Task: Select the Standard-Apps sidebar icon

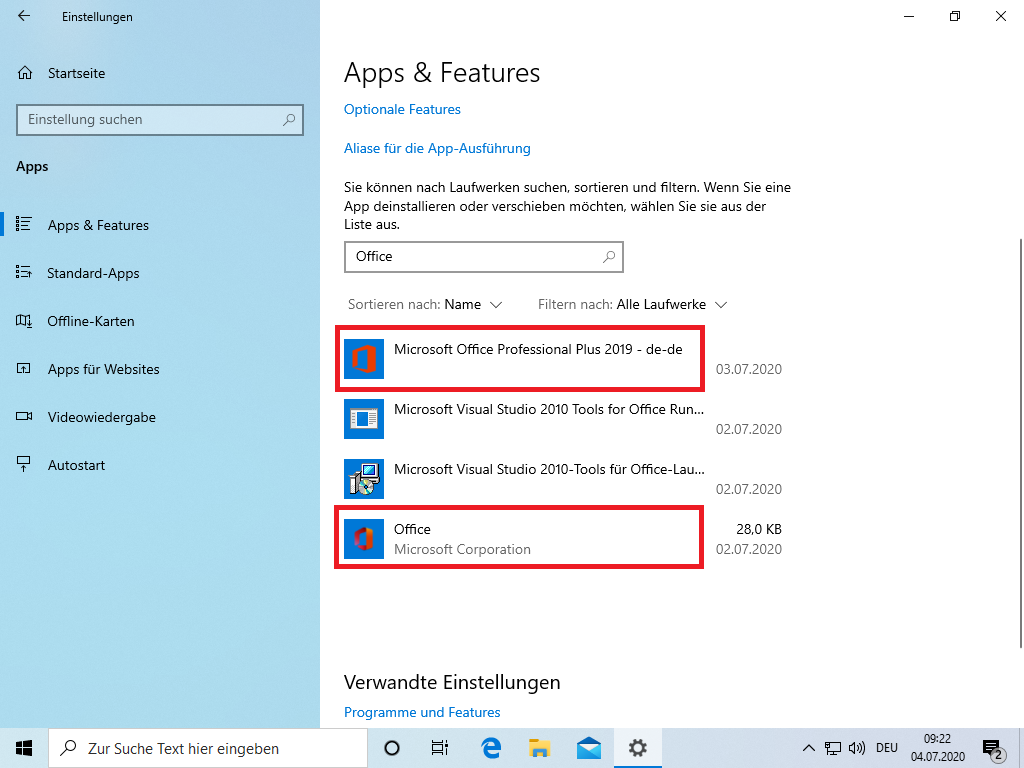Action: (24, 272)
